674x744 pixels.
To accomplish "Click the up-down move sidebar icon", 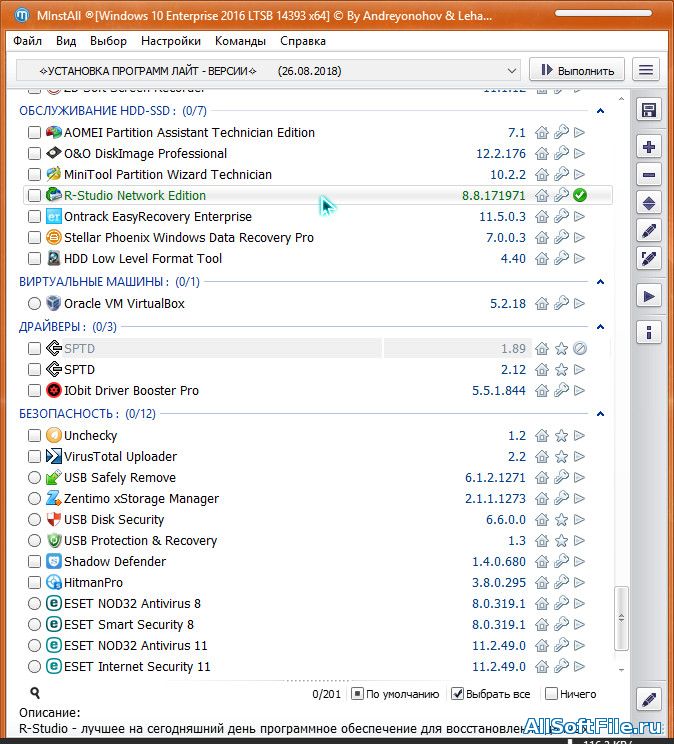I will [648, 204].
